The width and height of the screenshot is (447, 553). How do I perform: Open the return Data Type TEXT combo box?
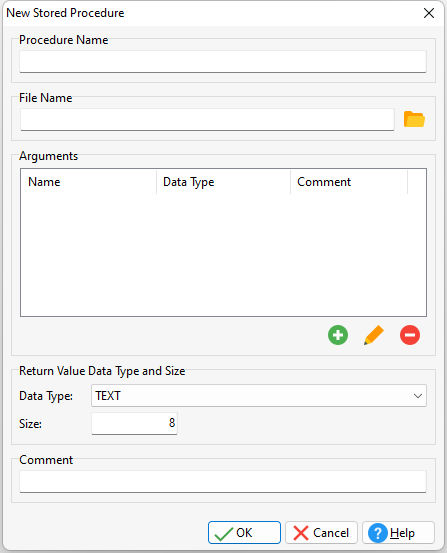pos(259,396)
